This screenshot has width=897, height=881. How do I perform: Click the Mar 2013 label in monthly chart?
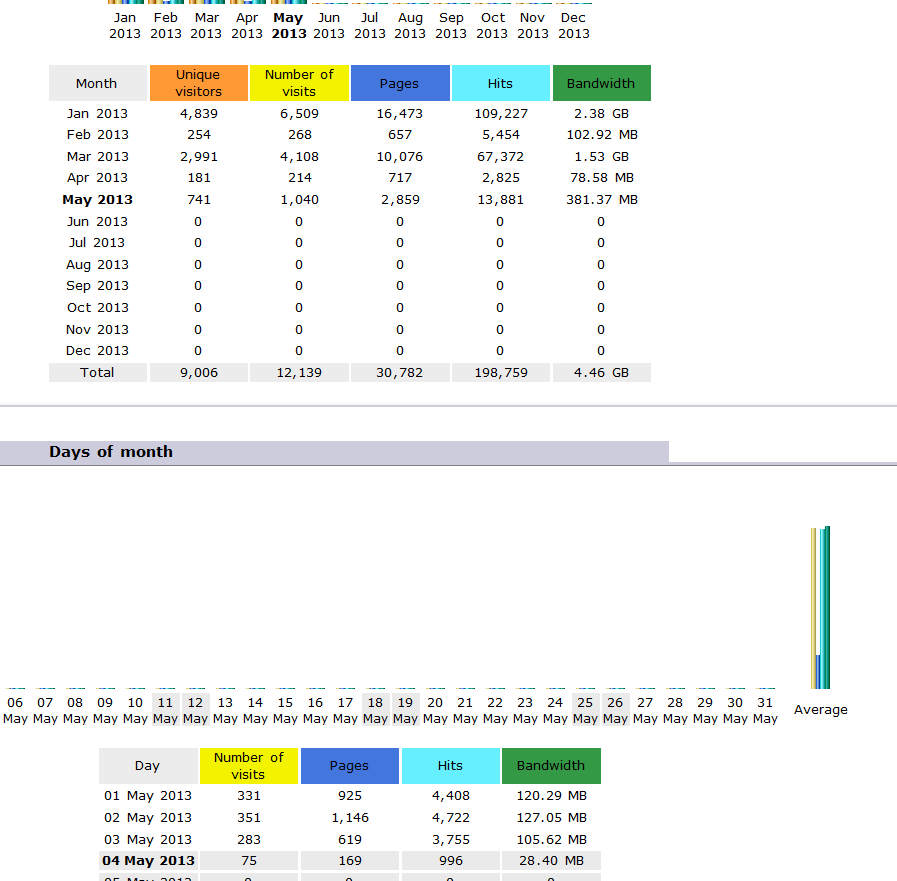tap(207, 26)
